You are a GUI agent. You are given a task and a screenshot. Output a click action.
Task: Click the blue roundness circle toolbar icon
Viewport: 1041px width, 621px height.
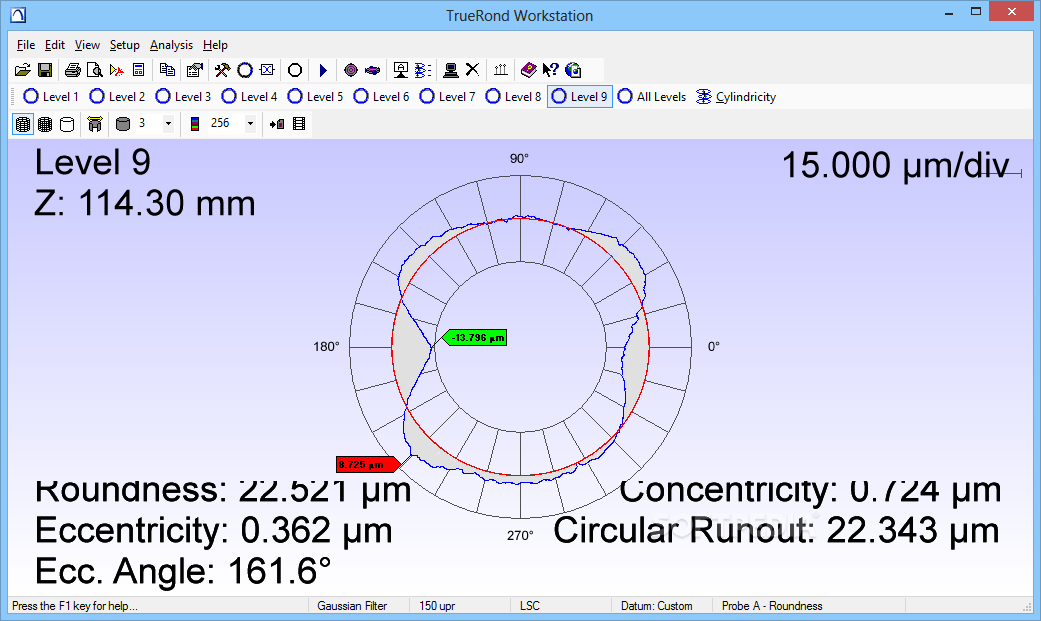245,70
